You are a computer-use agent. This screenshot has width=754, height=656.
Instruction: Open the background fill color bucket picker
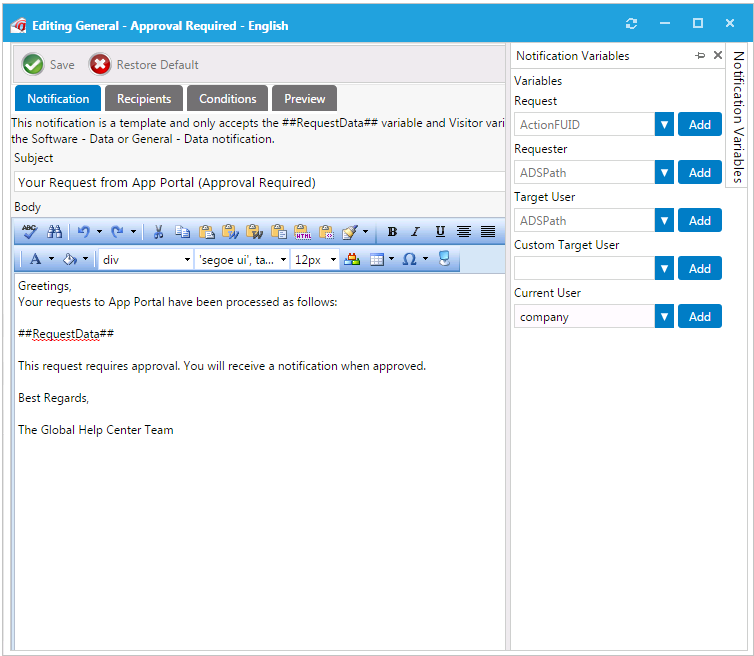[x=70, y=259]
